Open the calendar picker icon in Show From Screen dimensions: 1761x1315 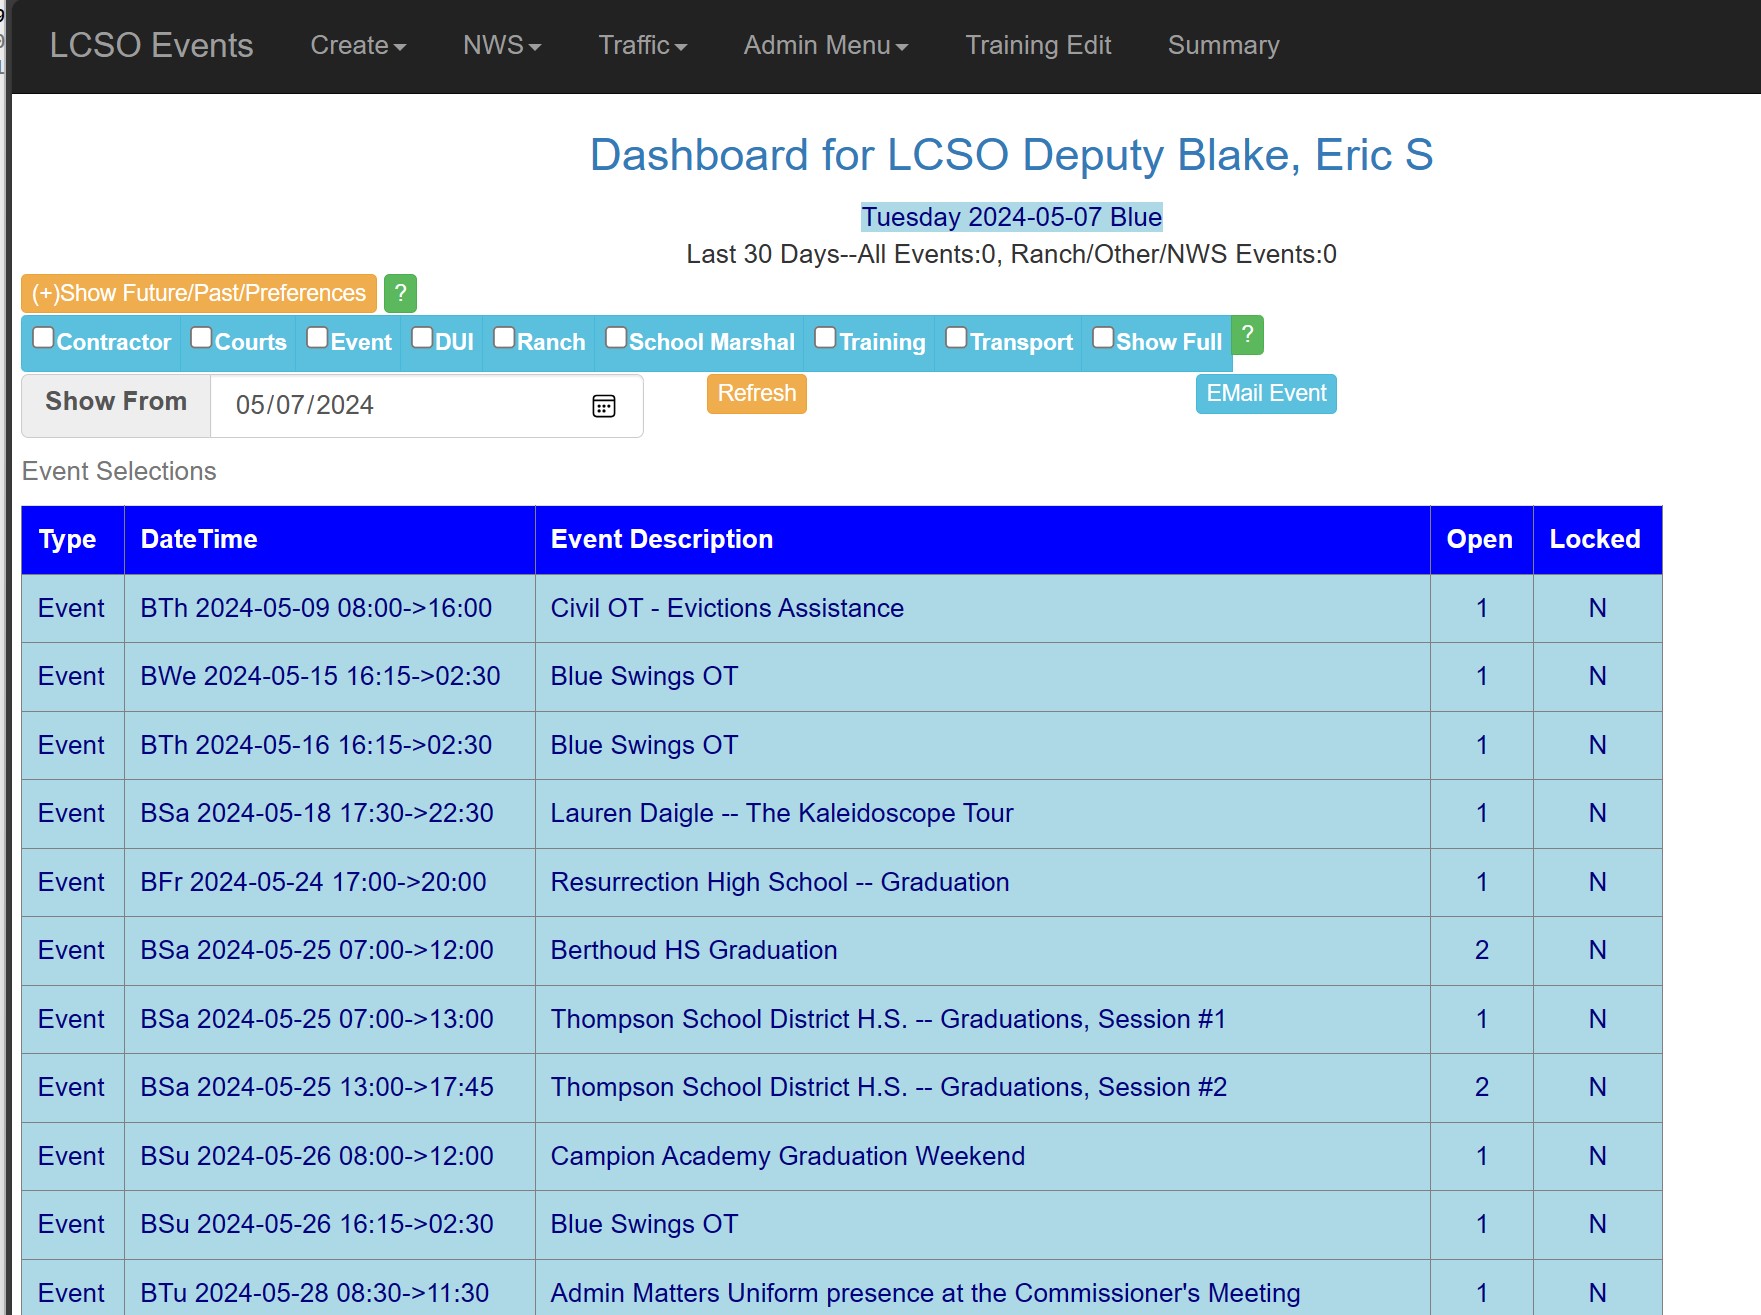tap(603, 405)
